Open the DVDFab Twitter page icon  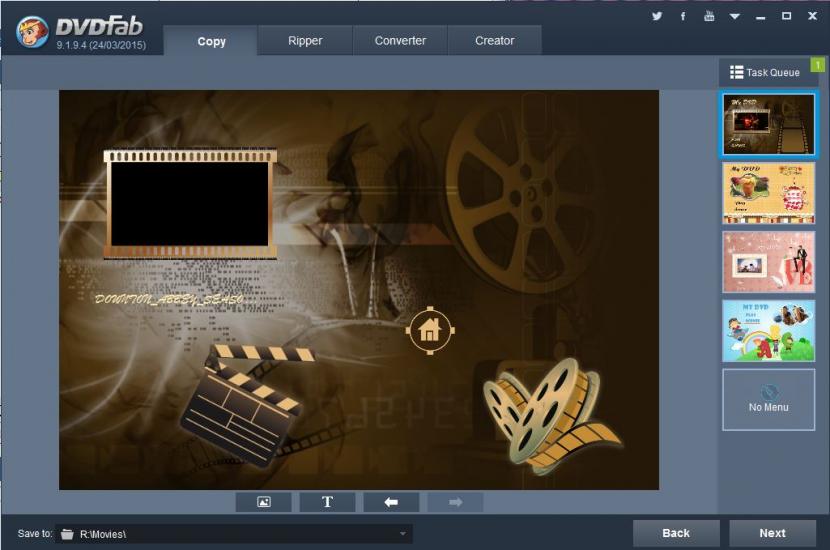[x=657, y=16]
